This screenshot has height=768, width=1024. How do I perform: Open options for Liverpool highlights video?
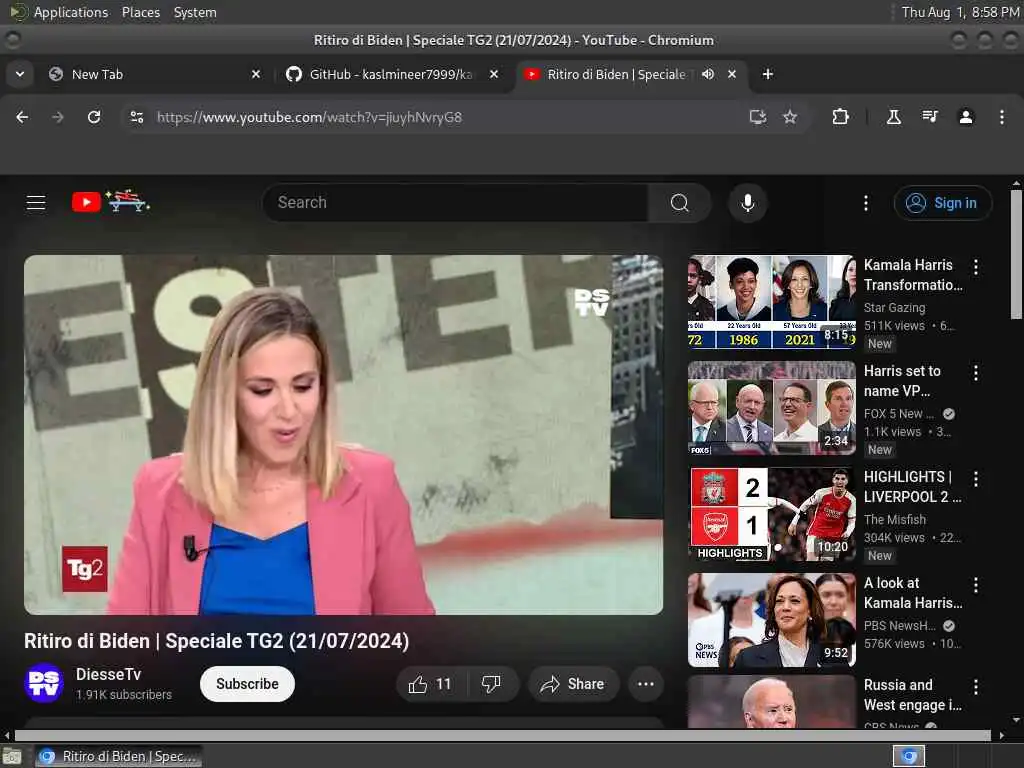pyautogui.click(x=976, y=479)
